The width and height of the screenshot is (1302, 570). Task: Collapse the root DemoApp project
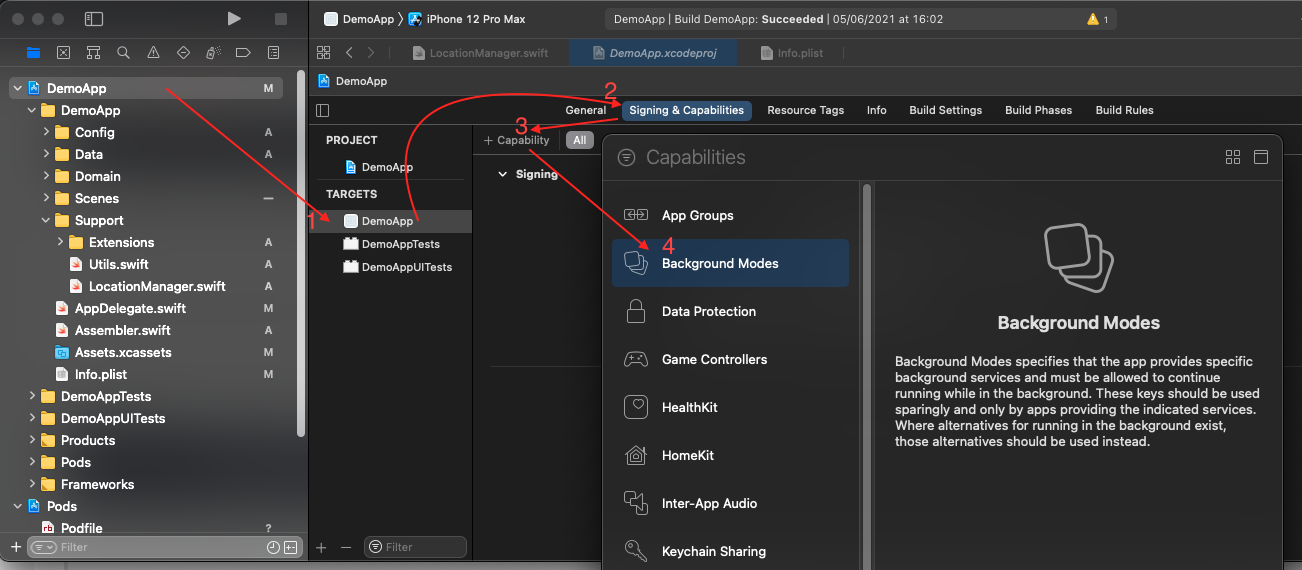17,89
